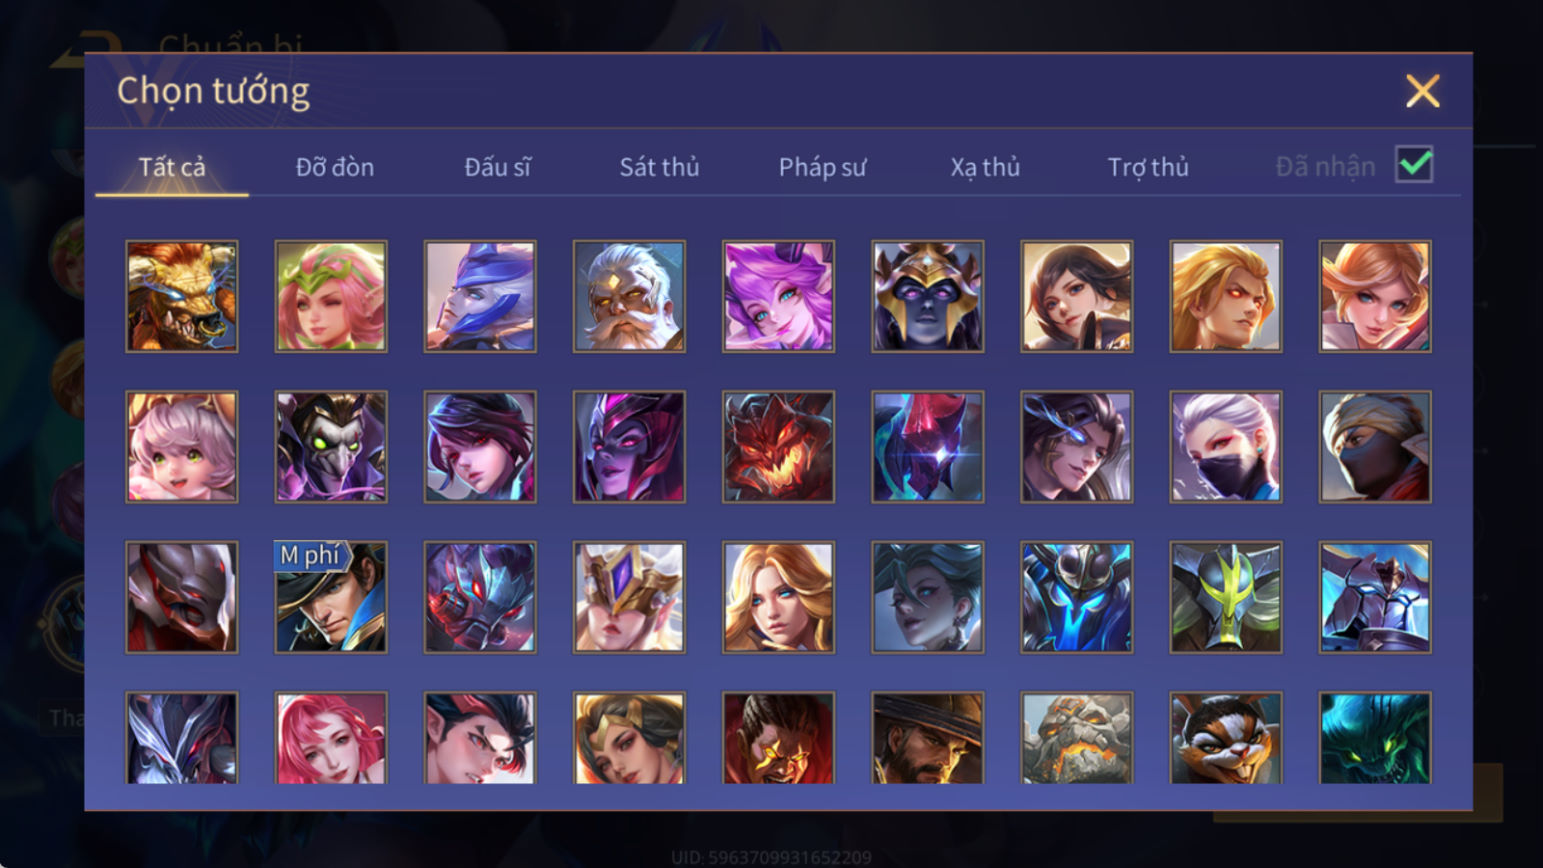Filter heroes by Sát thủ

[659, 167]
